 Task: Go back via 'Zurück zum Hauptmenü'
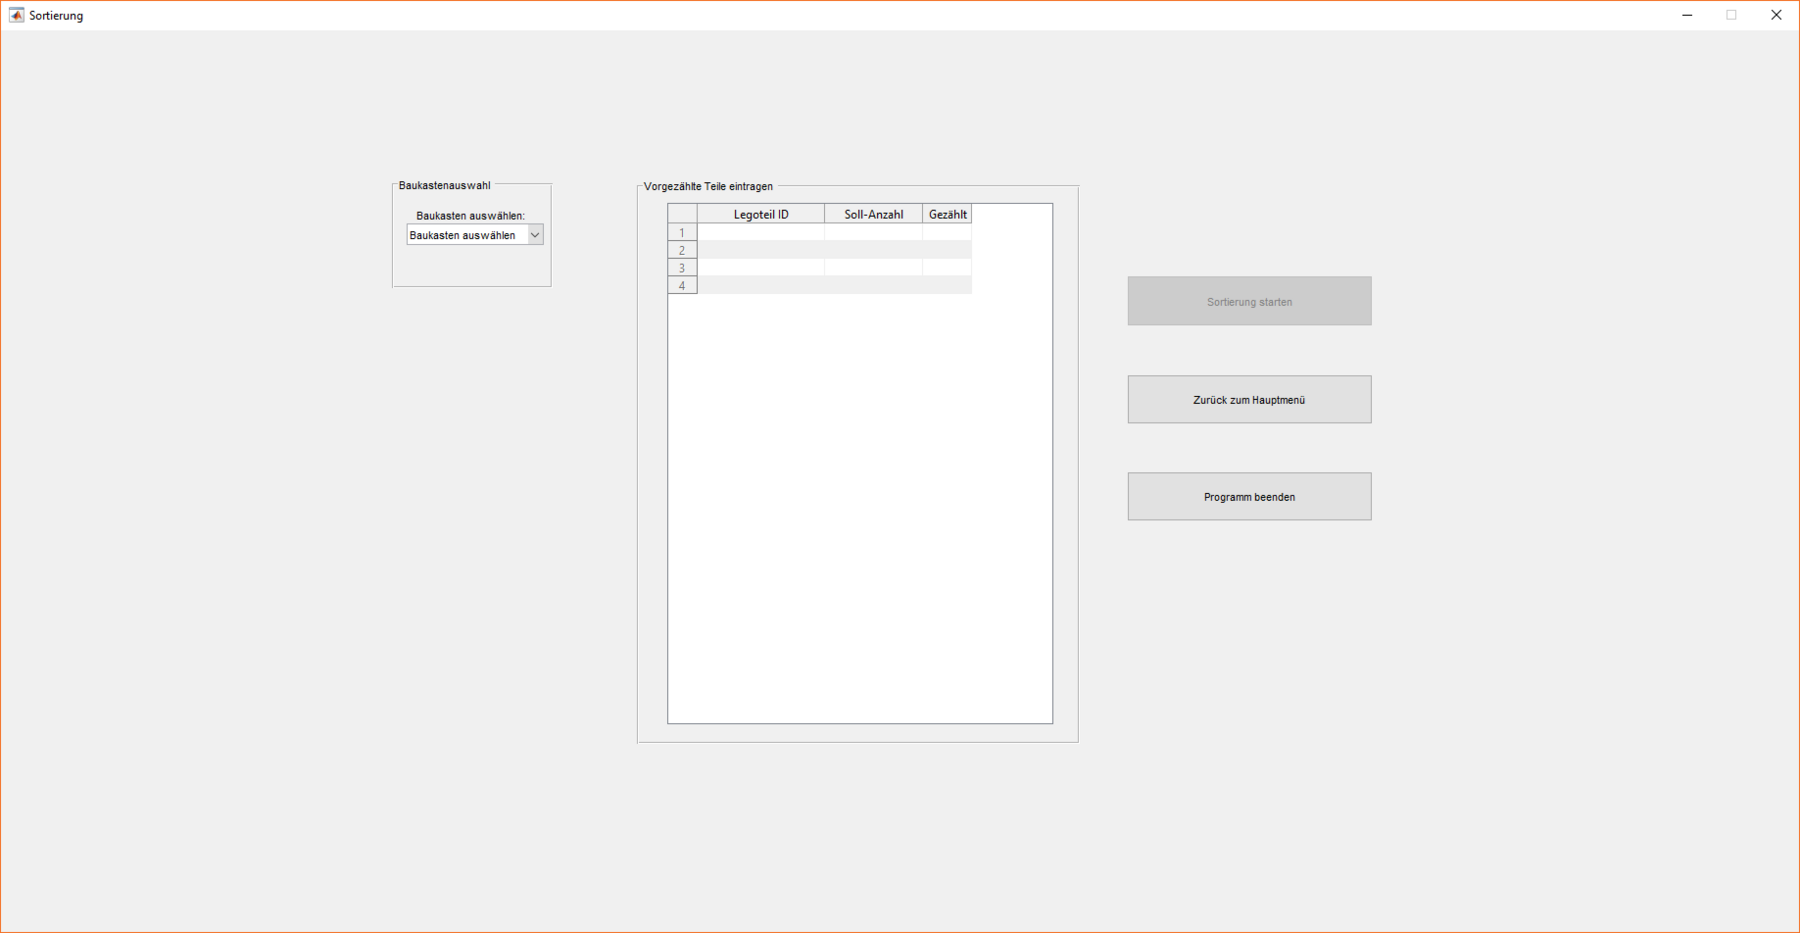click(1249, 400)
